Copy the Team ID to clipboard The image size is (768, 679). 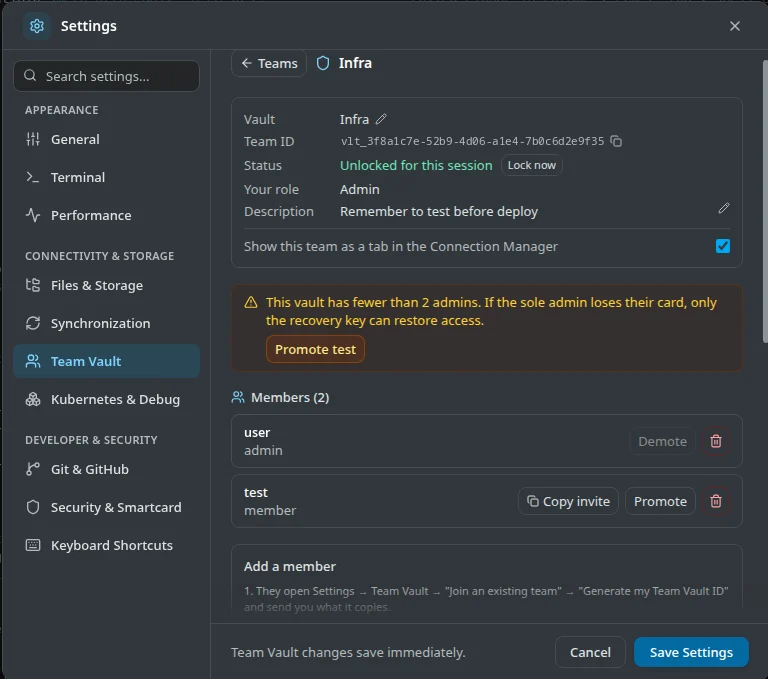click(616, 141)
